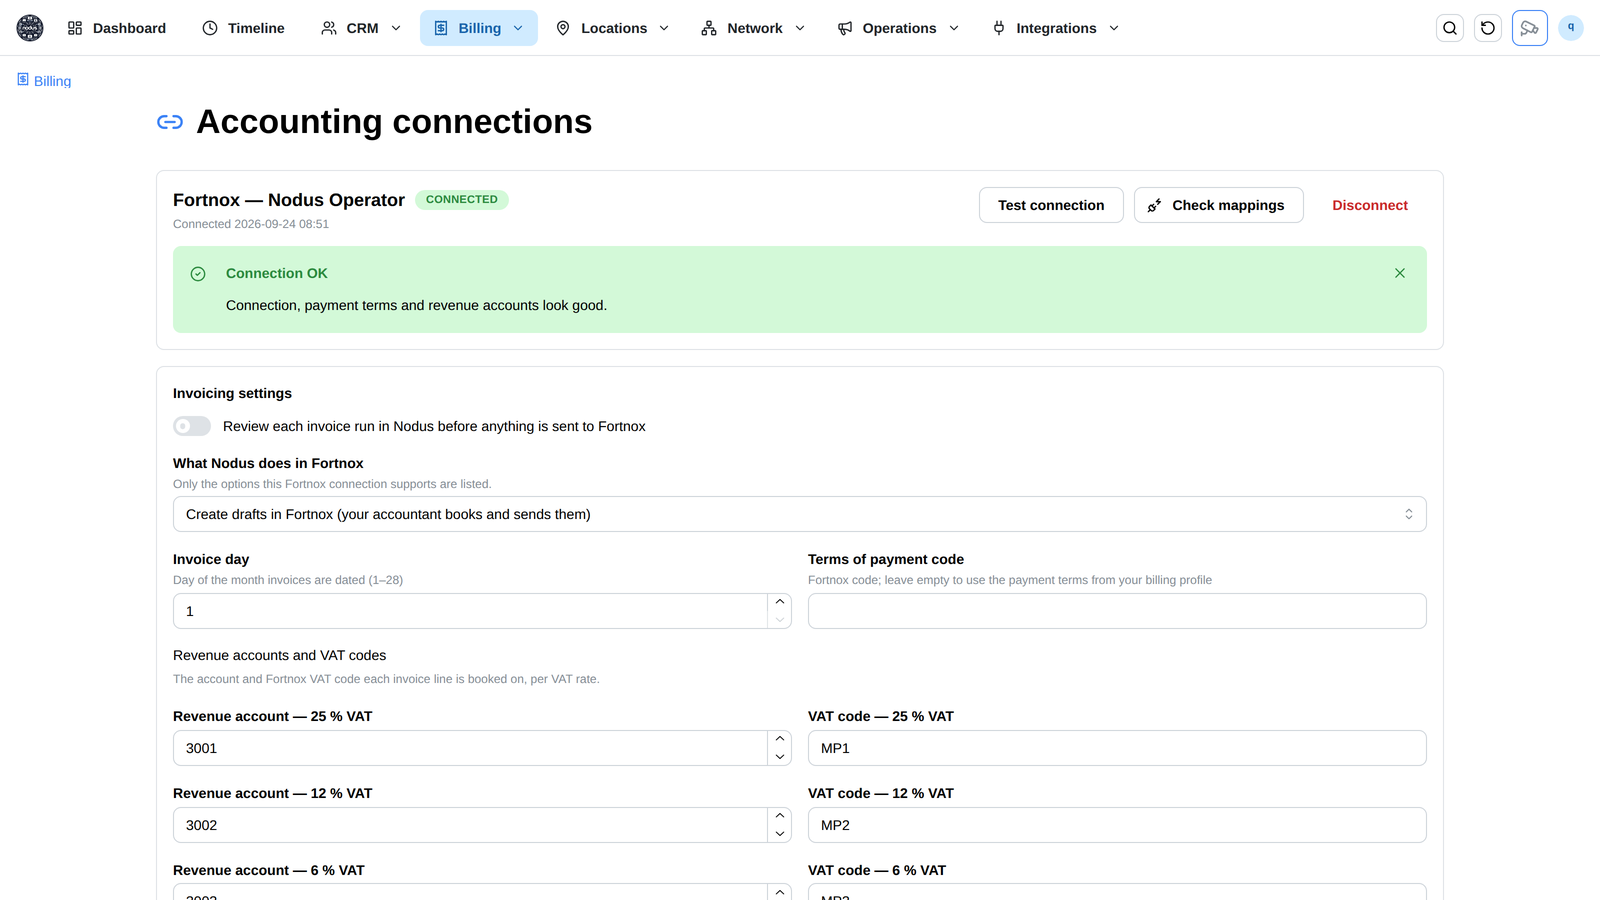This screenshot has height=900, width=1600.
Task: Increase the Invoice day value
Action: (x=780, y=602)
